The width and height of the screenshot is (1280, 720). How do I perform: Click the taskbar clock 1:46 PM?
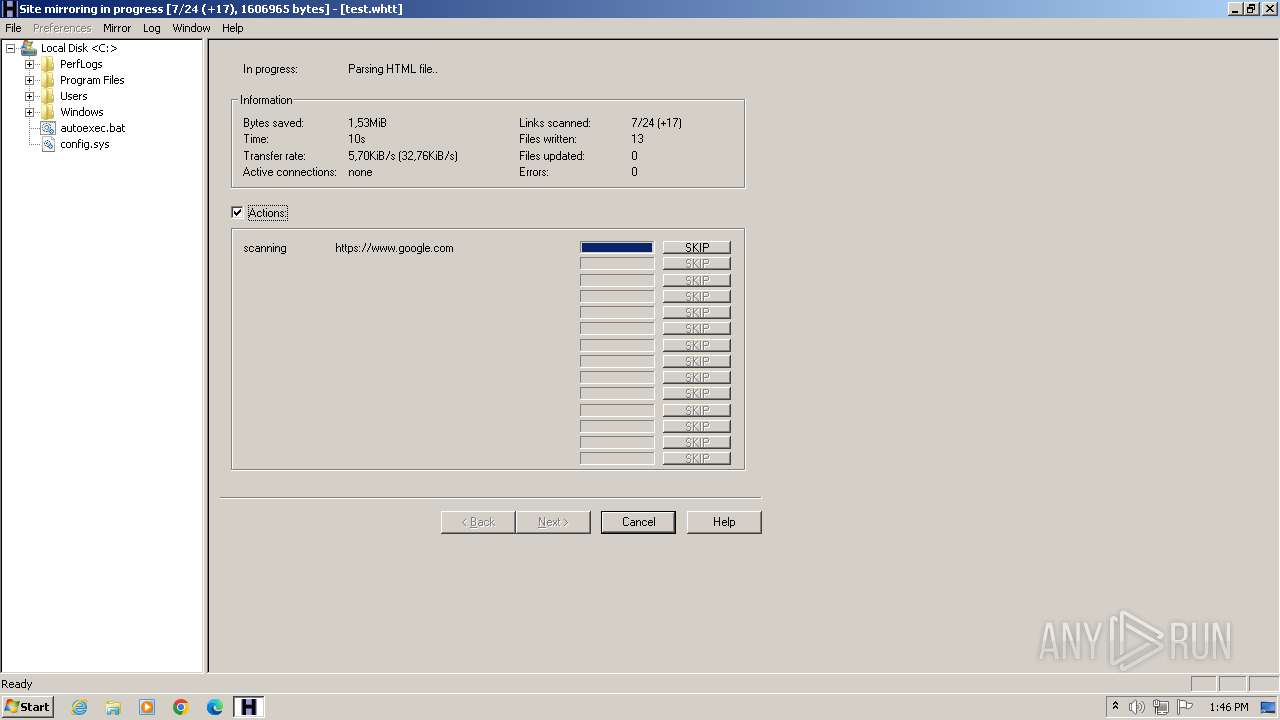tap(1229, 707)
